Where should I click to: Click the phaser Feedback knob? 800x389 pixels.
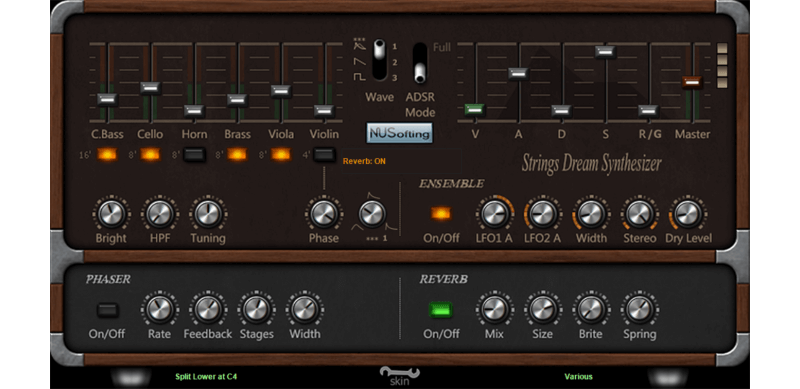coord(208,309)
